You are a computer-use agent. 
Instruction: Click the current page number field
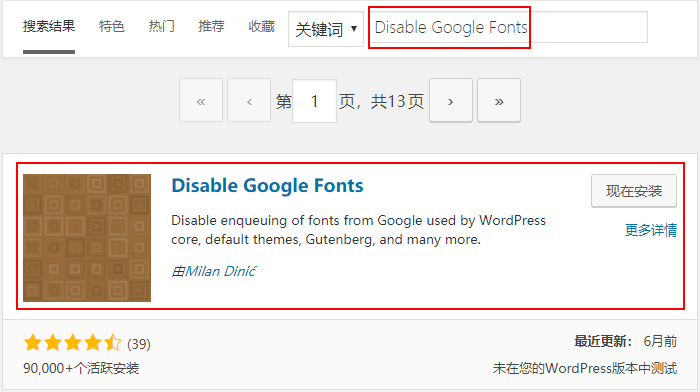tap(314, 101)
